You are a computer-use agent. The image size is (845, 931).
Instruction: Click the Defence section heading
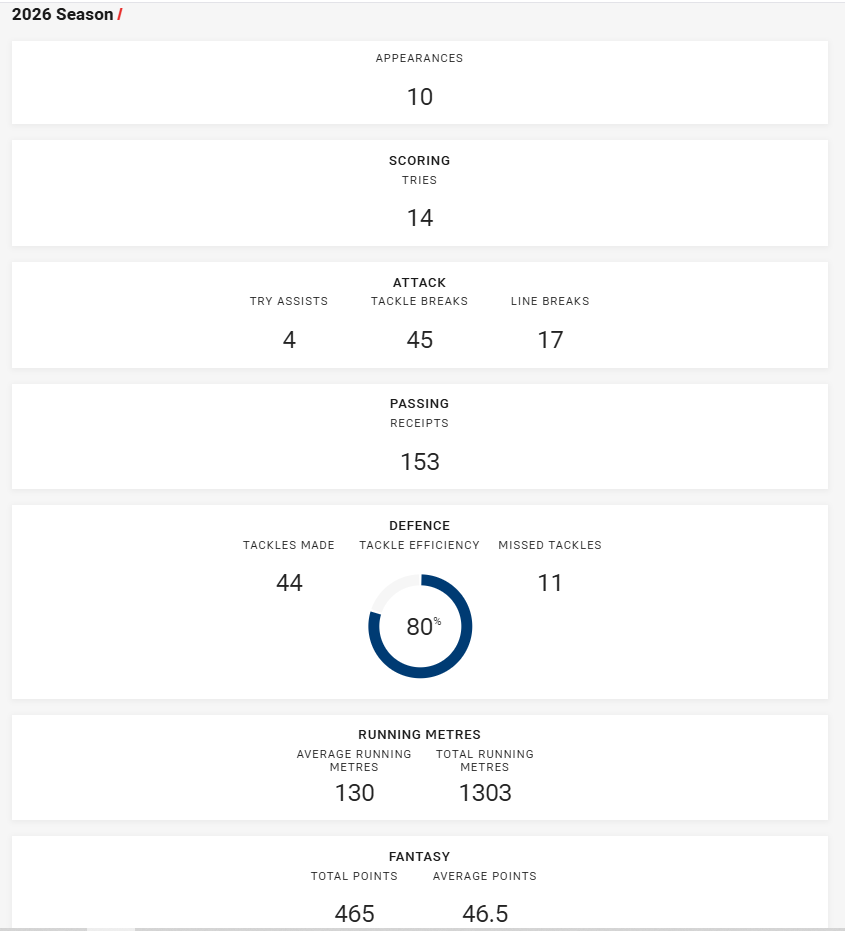[x=419, y=525]
